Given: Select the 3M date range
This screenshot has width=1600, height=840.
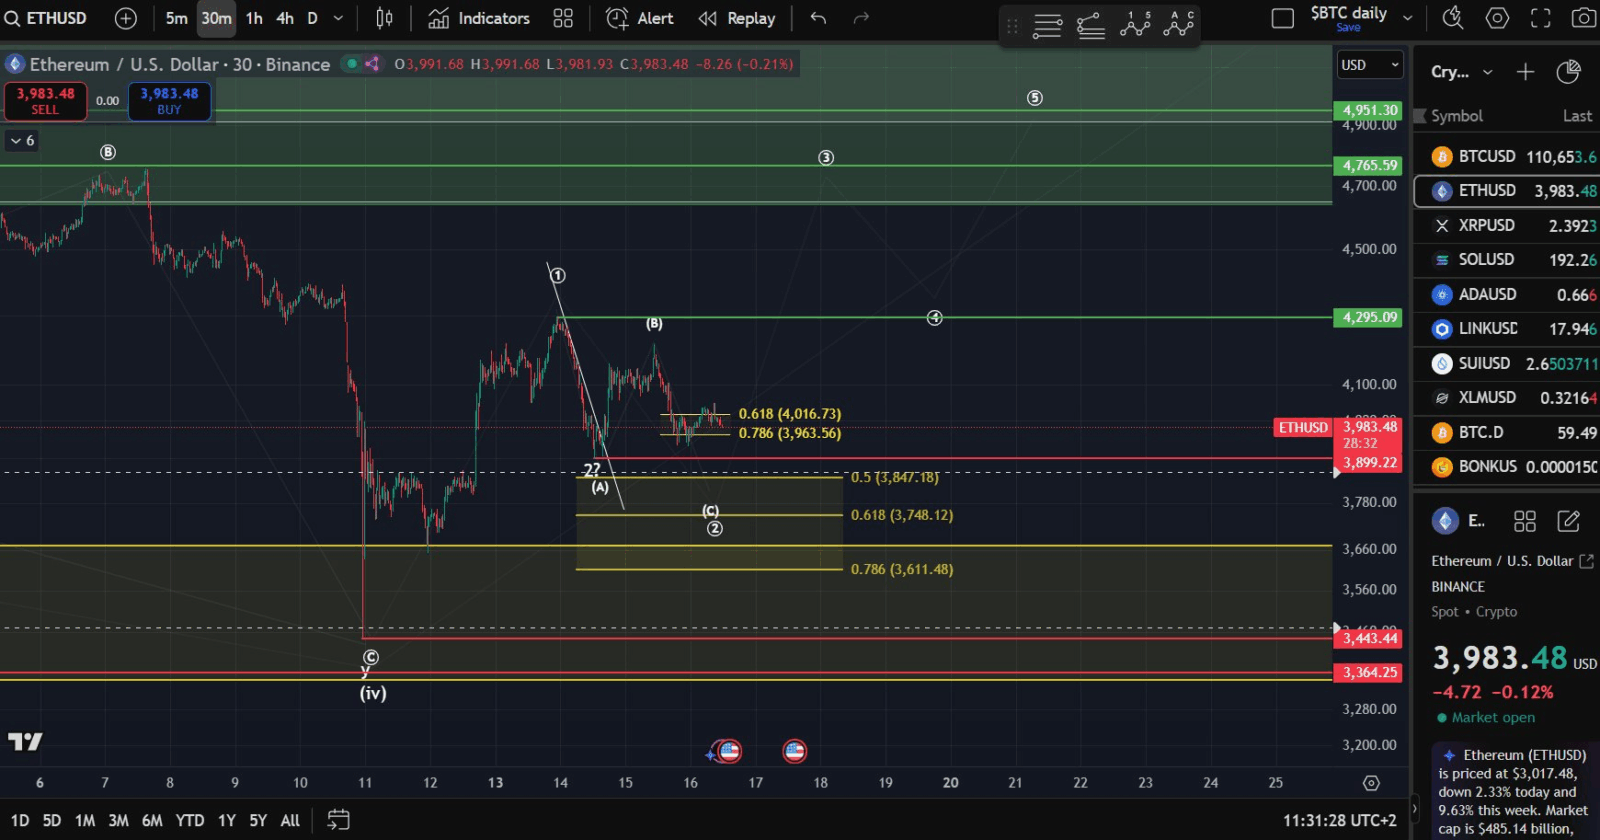Looking at the screenshot, I should [118, 820].
